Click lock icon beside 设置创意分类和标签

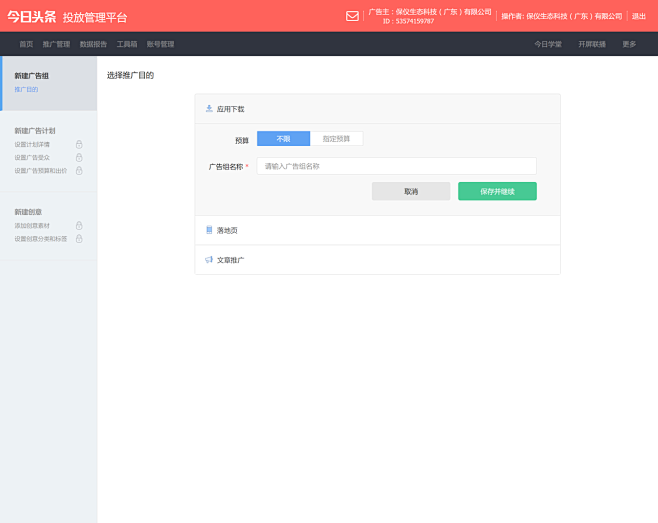point(79,239)
